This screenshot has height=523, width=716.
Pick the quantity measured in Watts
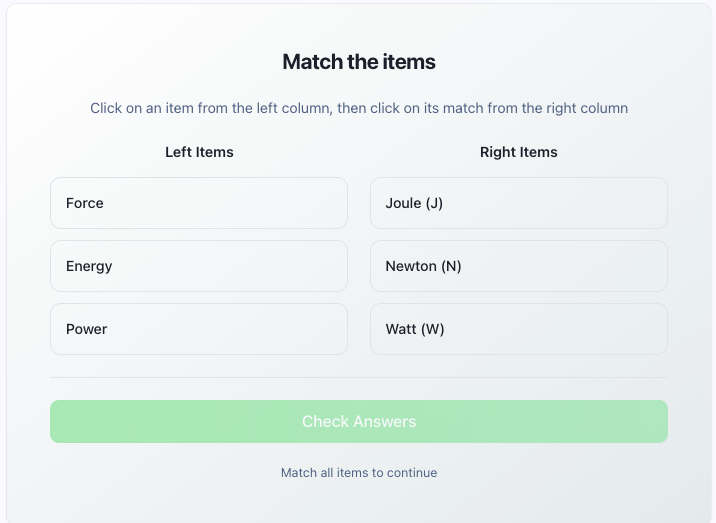[x=199, y=329]
